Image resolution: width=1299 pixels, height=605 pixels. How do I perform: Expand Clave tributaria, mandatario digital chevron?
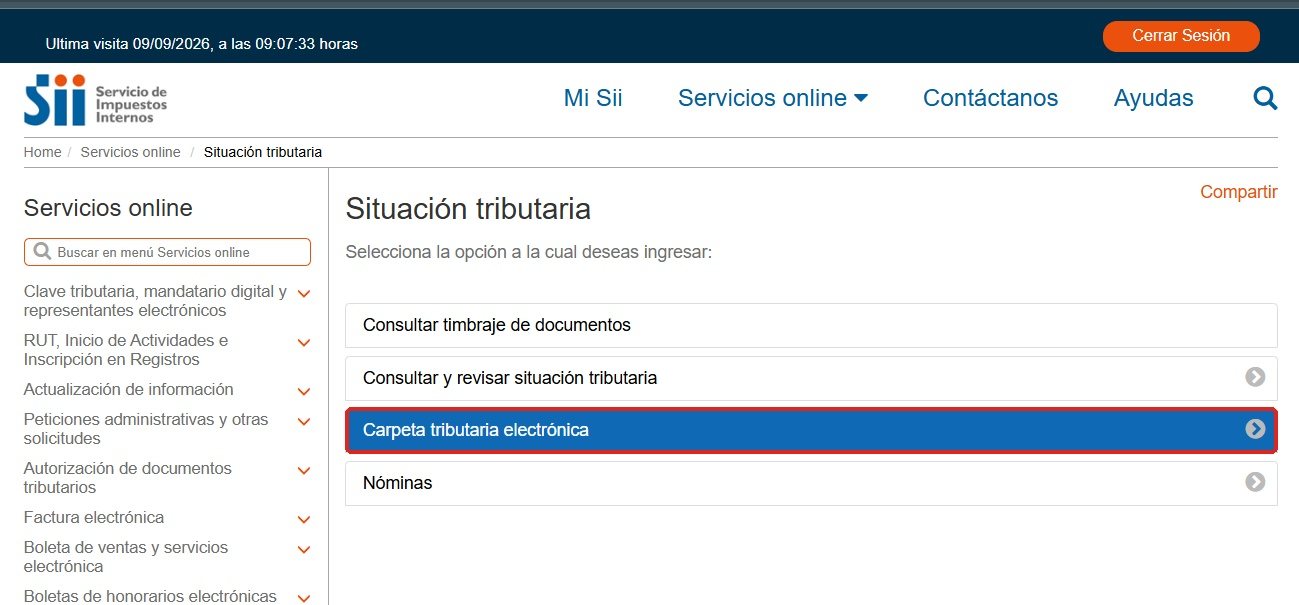(x=304, y=294)
